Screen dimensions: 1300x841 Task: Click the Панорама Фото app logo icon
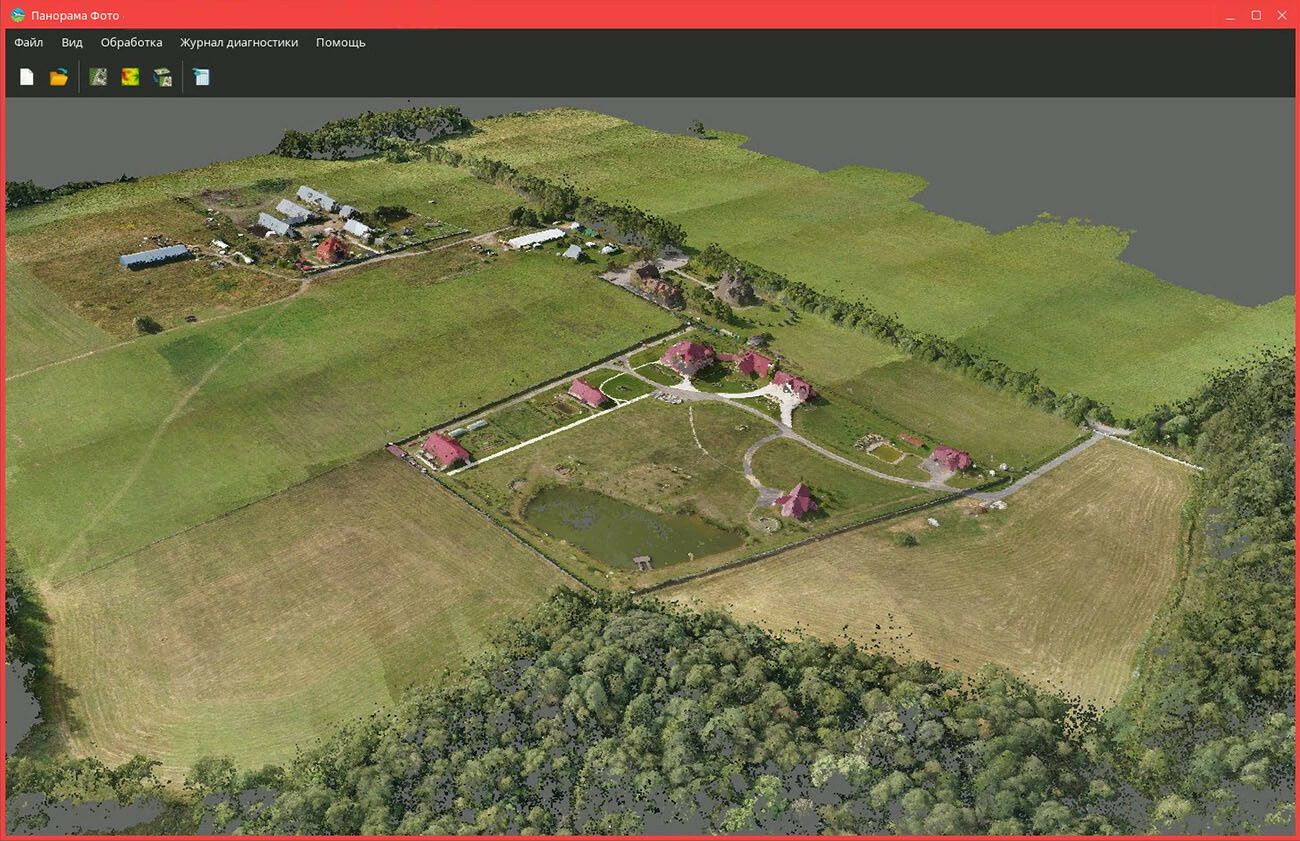click(17, 15)
